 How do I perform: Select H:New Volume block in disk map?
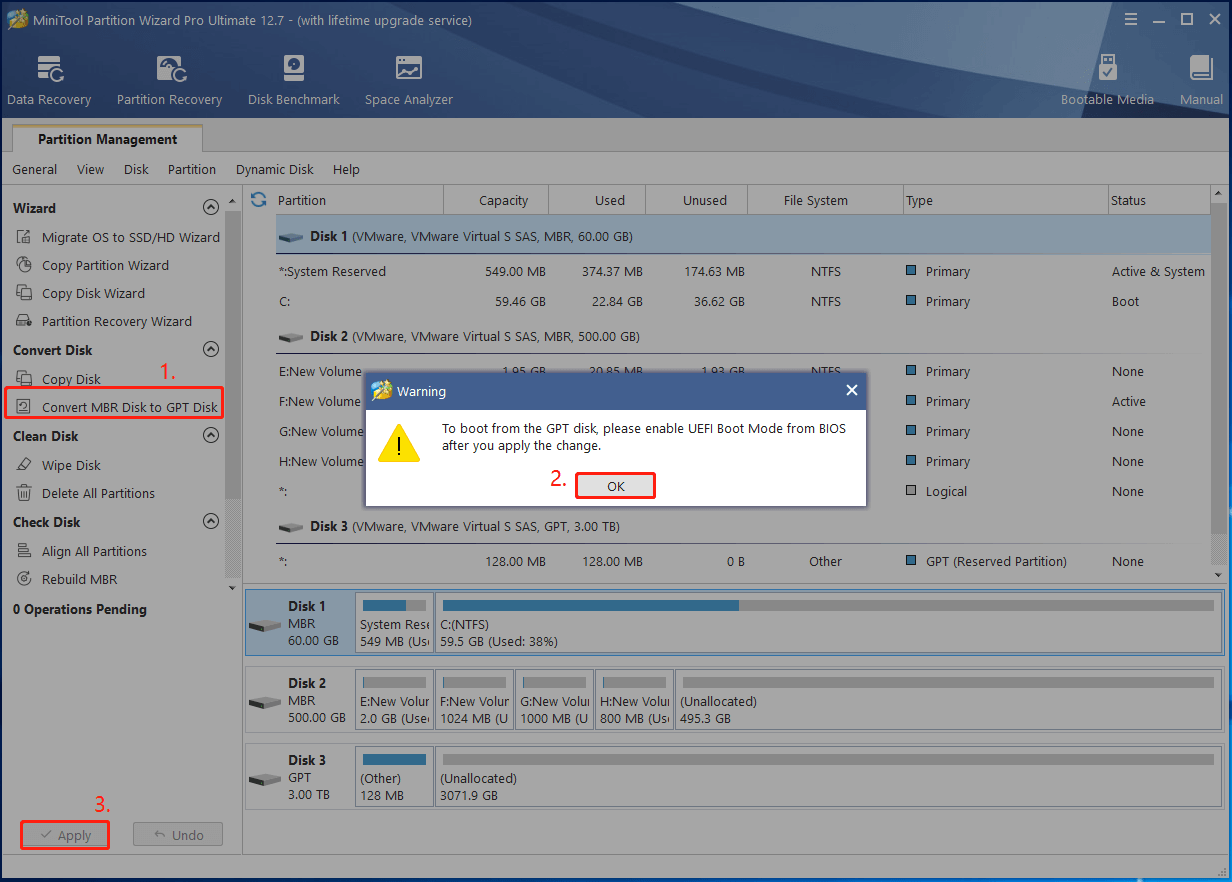pos(635,699)
